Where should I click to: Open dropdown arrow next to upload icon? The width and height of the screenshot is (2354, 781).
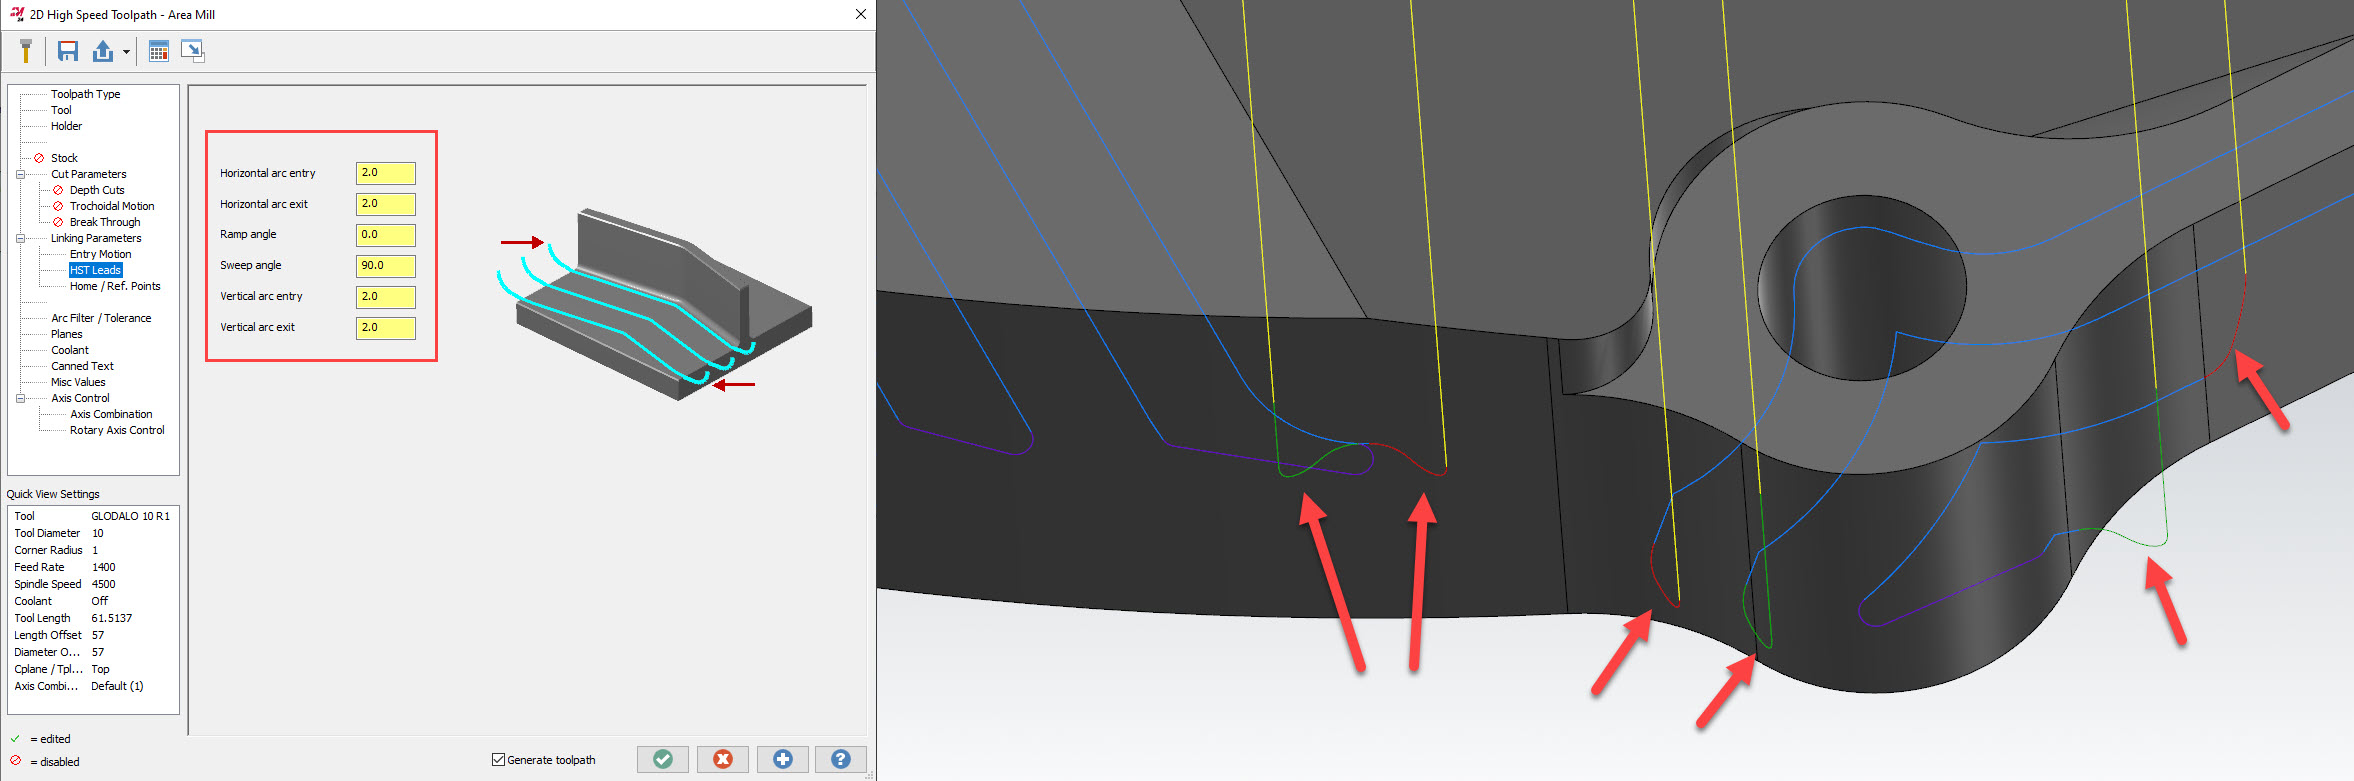click(126, 52)
